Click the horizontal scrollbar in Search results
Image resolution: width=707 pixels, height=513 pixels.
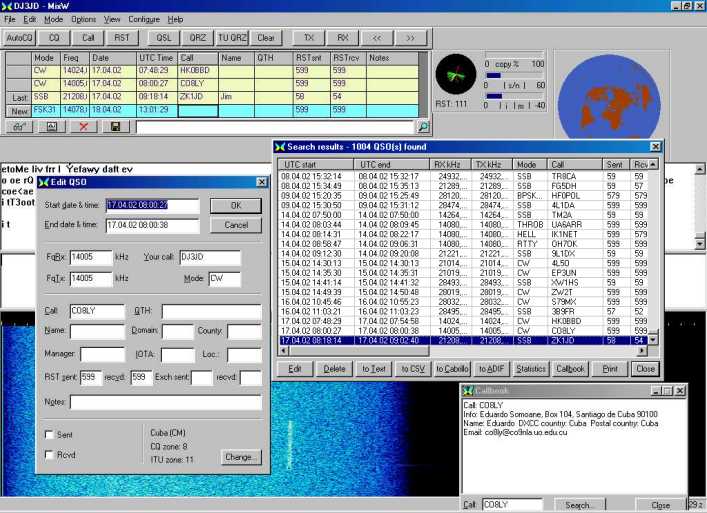point(463,350)
